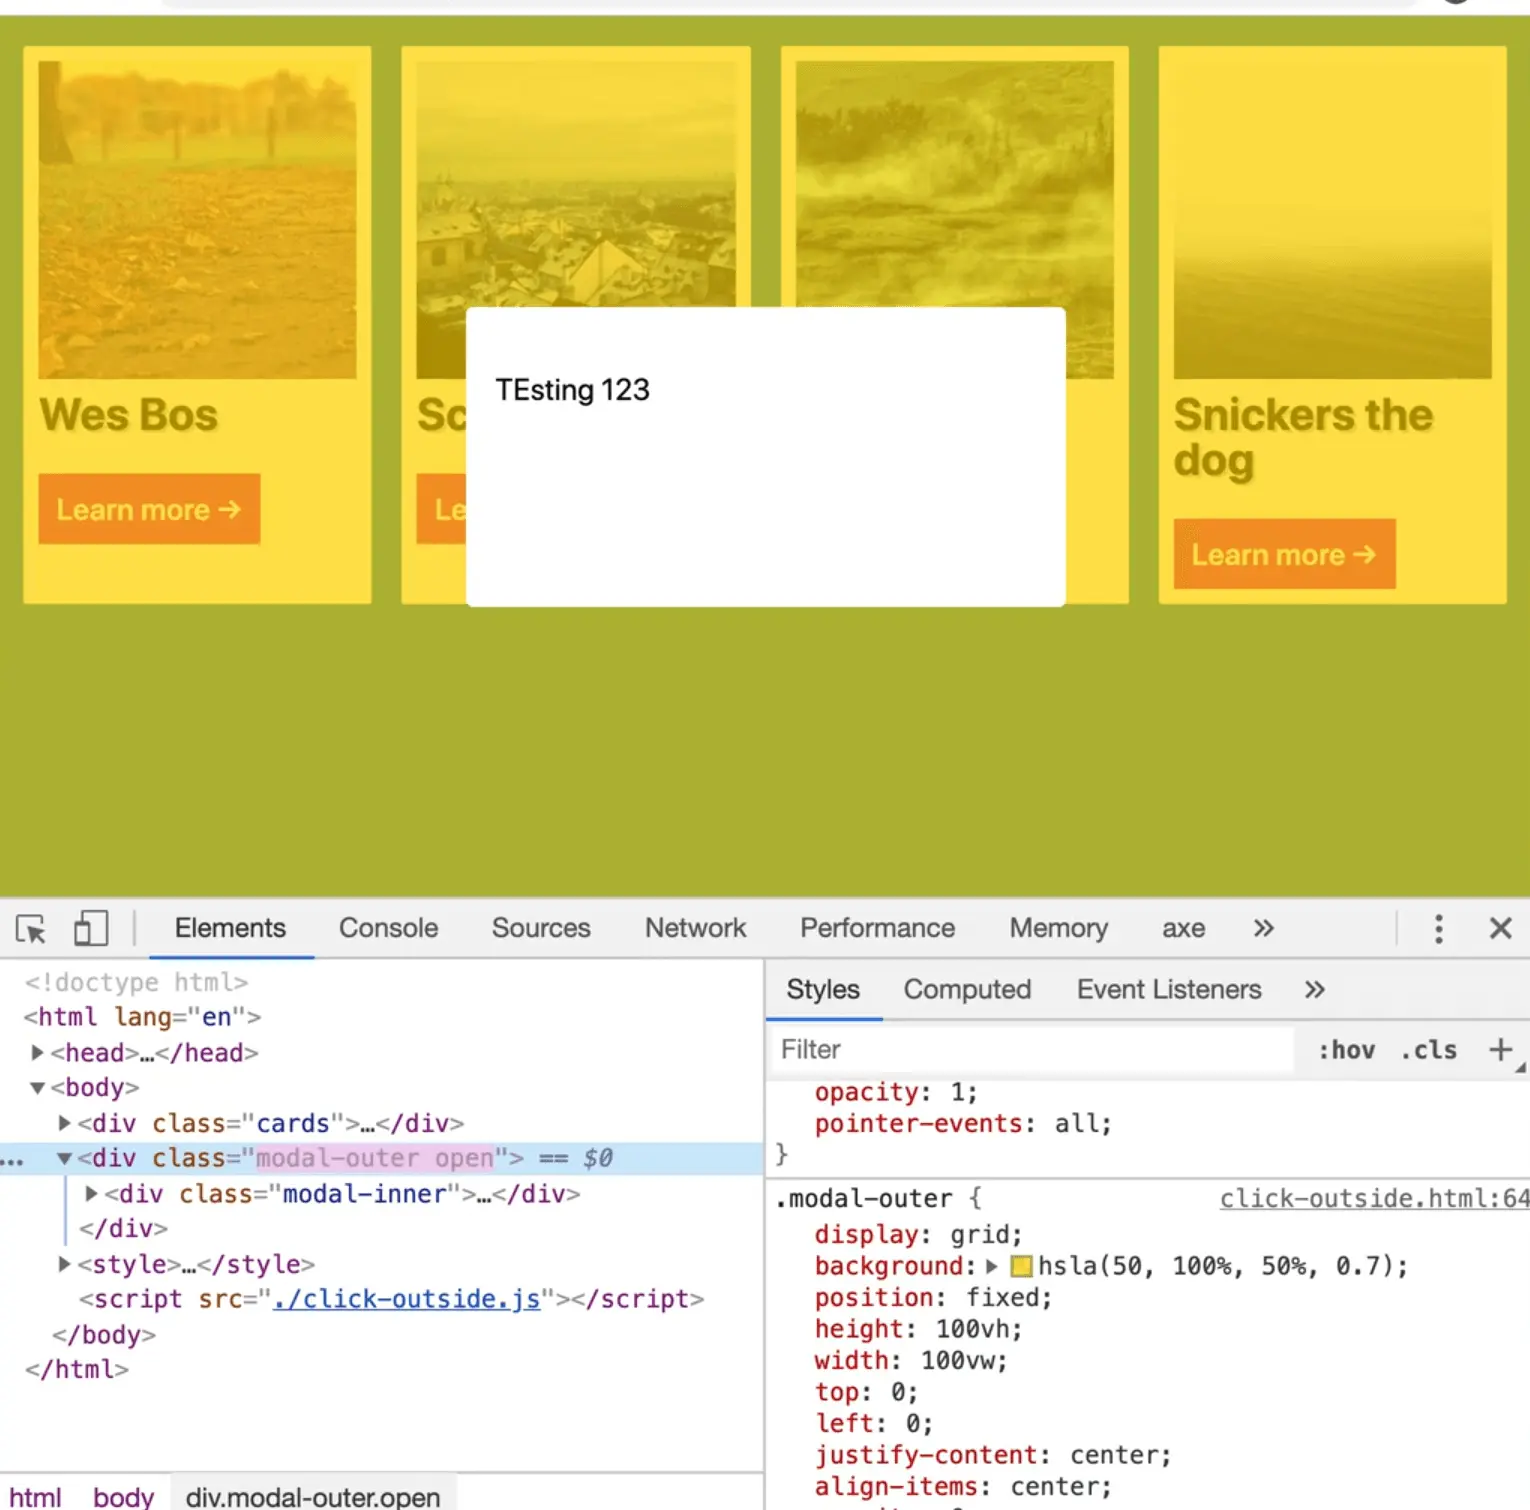The height and width of the screenshot is (1510, 1530).
Task: Switch to the Computed styles tab
Action: click(966, 990)
